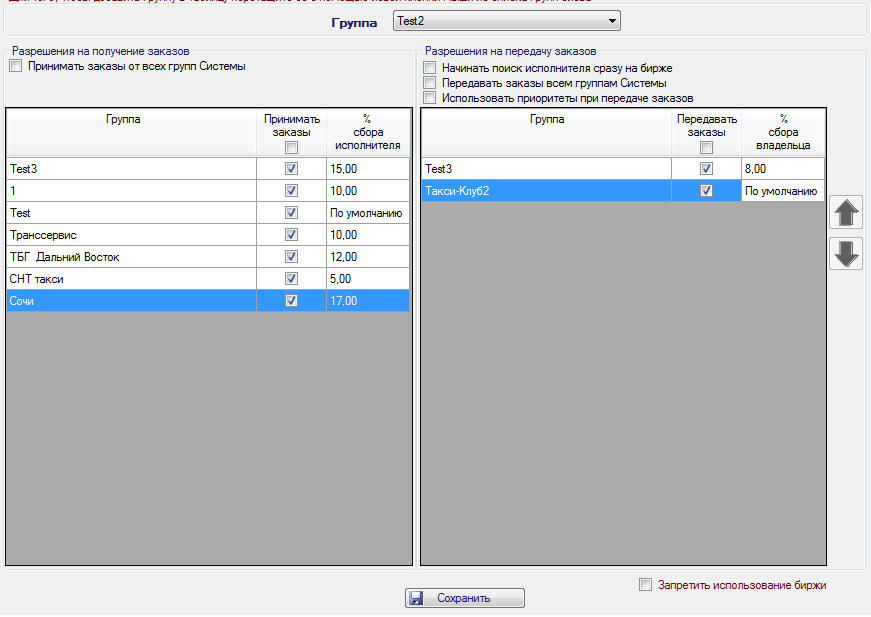
Task: Uncheck the Сочи row checkbox
Action: tap(292, 300)
